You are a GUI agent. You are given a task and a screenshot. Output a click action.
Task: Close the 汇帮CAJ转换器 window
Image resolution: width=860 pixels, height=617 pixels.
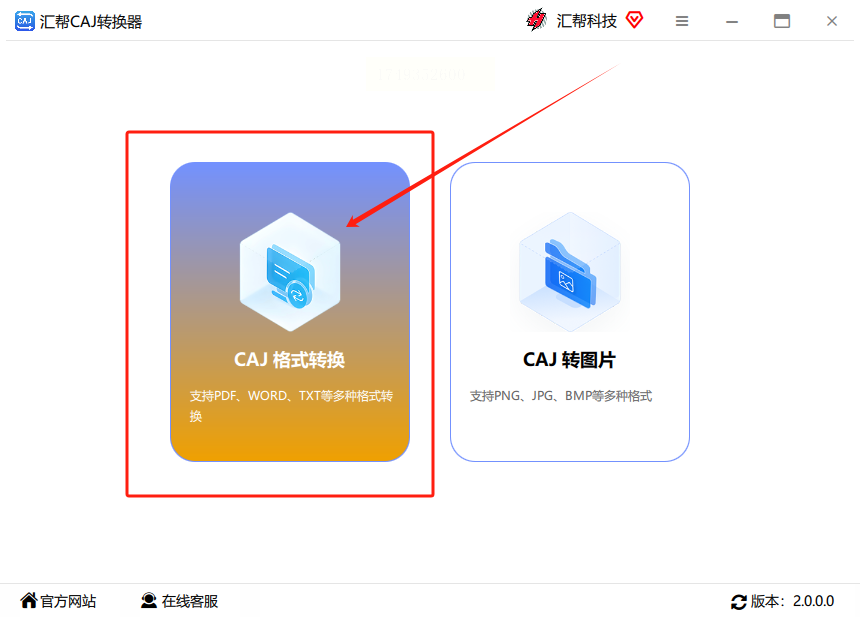coord(831,21)
